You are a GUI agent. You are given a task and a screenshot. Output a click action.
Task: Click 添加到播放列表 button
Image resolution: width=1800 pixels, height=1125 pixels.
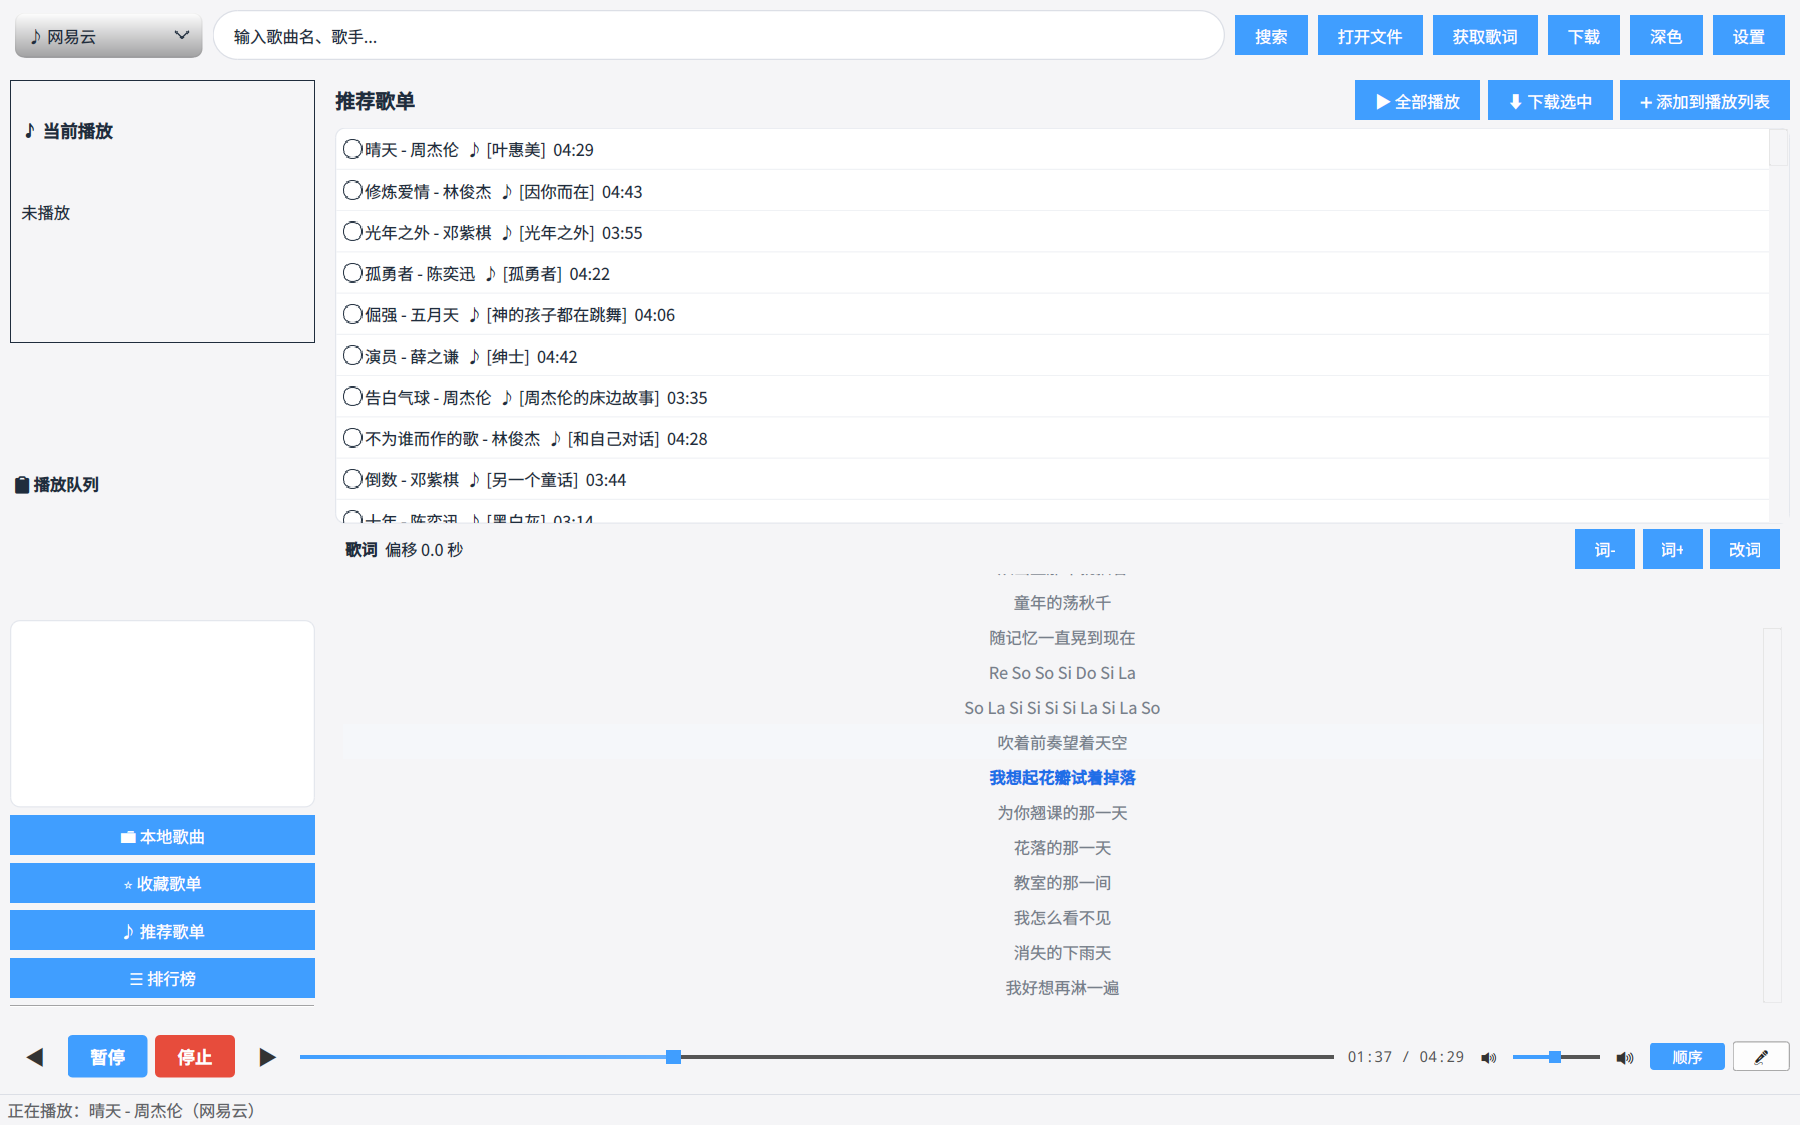(x=1705, y=101)
